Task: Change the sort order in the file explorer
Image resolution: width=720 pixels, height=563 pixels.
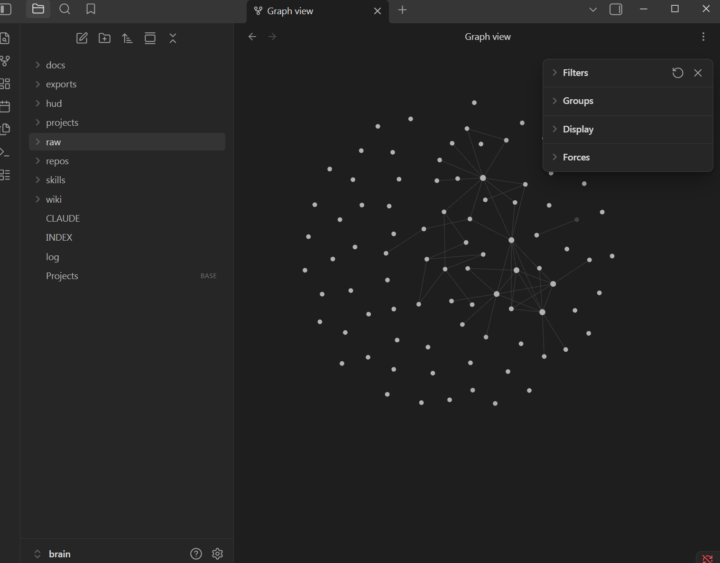Action: click(127, 38)
